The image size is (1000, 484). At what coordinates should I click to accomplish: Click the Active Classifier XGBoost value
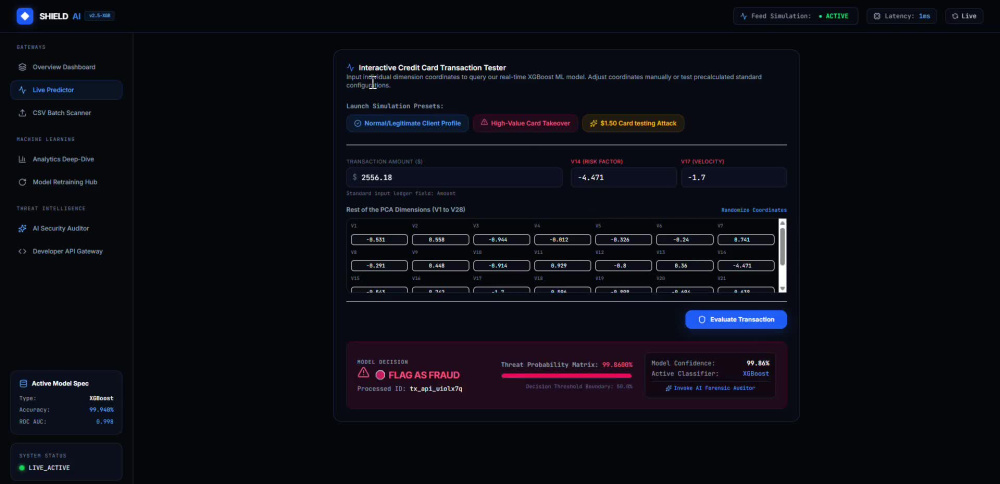click(756, 374)
